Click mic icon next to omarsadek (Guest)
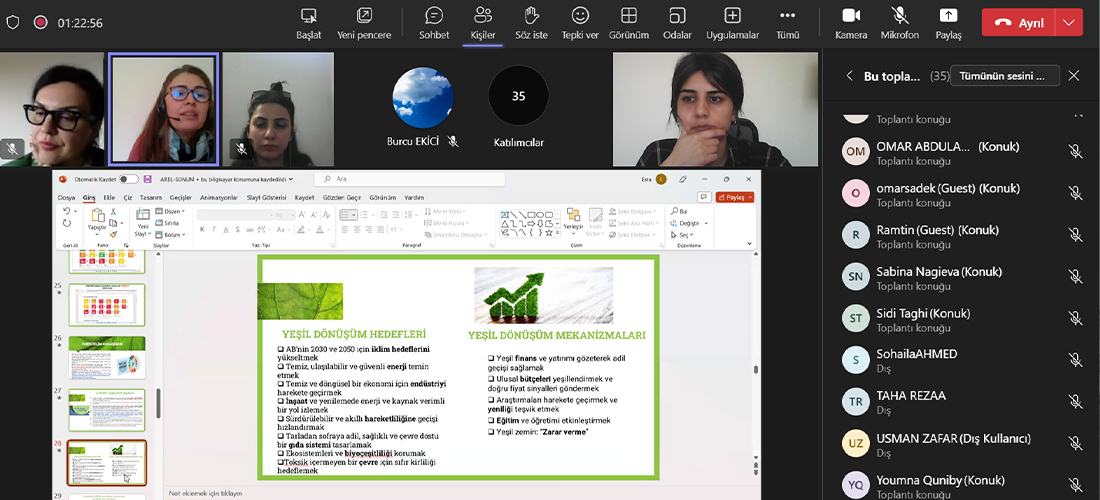Image resolution: width=1100 pixels, height=500 pixels. pos(1075,193)
